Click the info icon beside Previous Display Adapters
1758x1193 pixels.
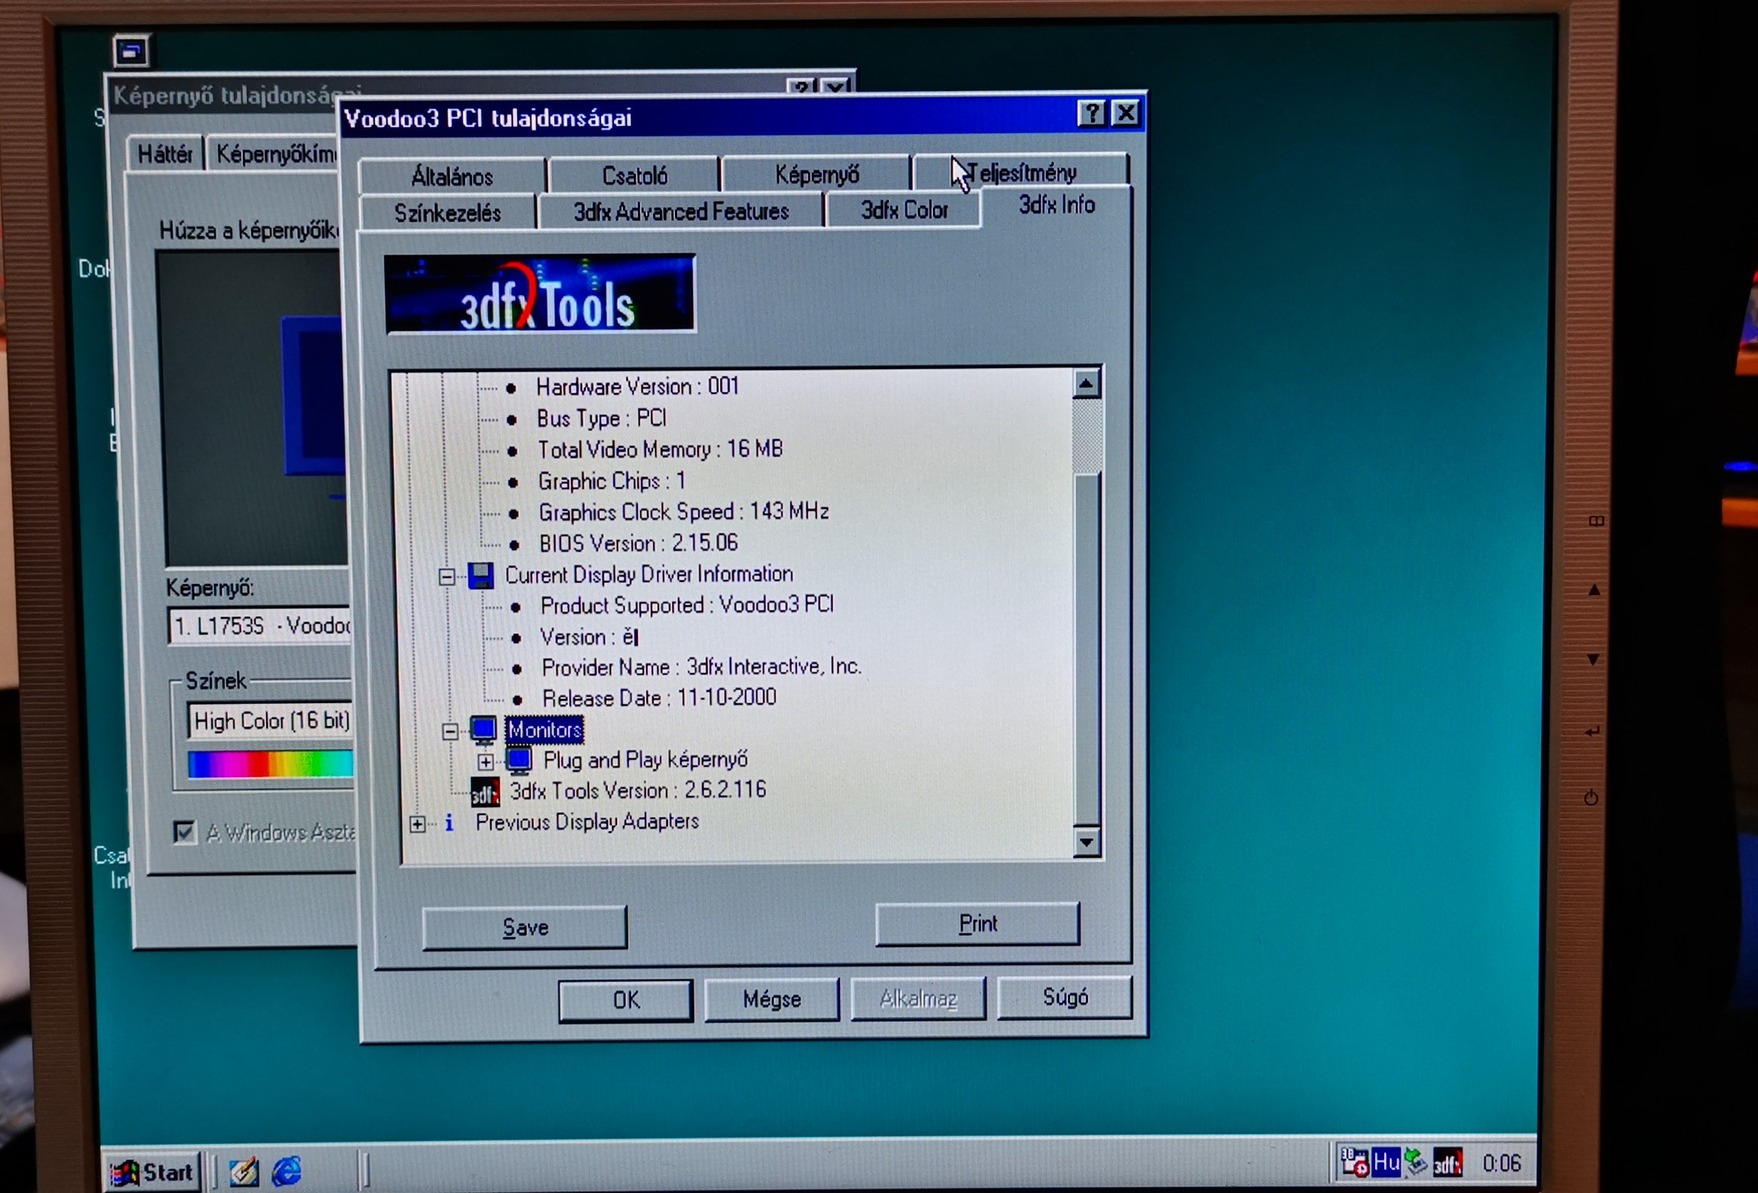[449, 823]
